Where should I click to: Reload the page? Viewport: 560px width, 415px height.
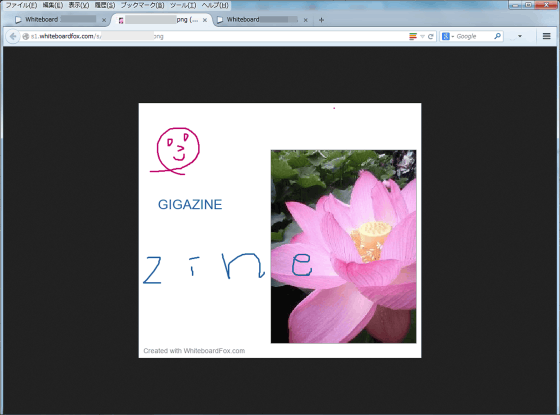point(431,36)
